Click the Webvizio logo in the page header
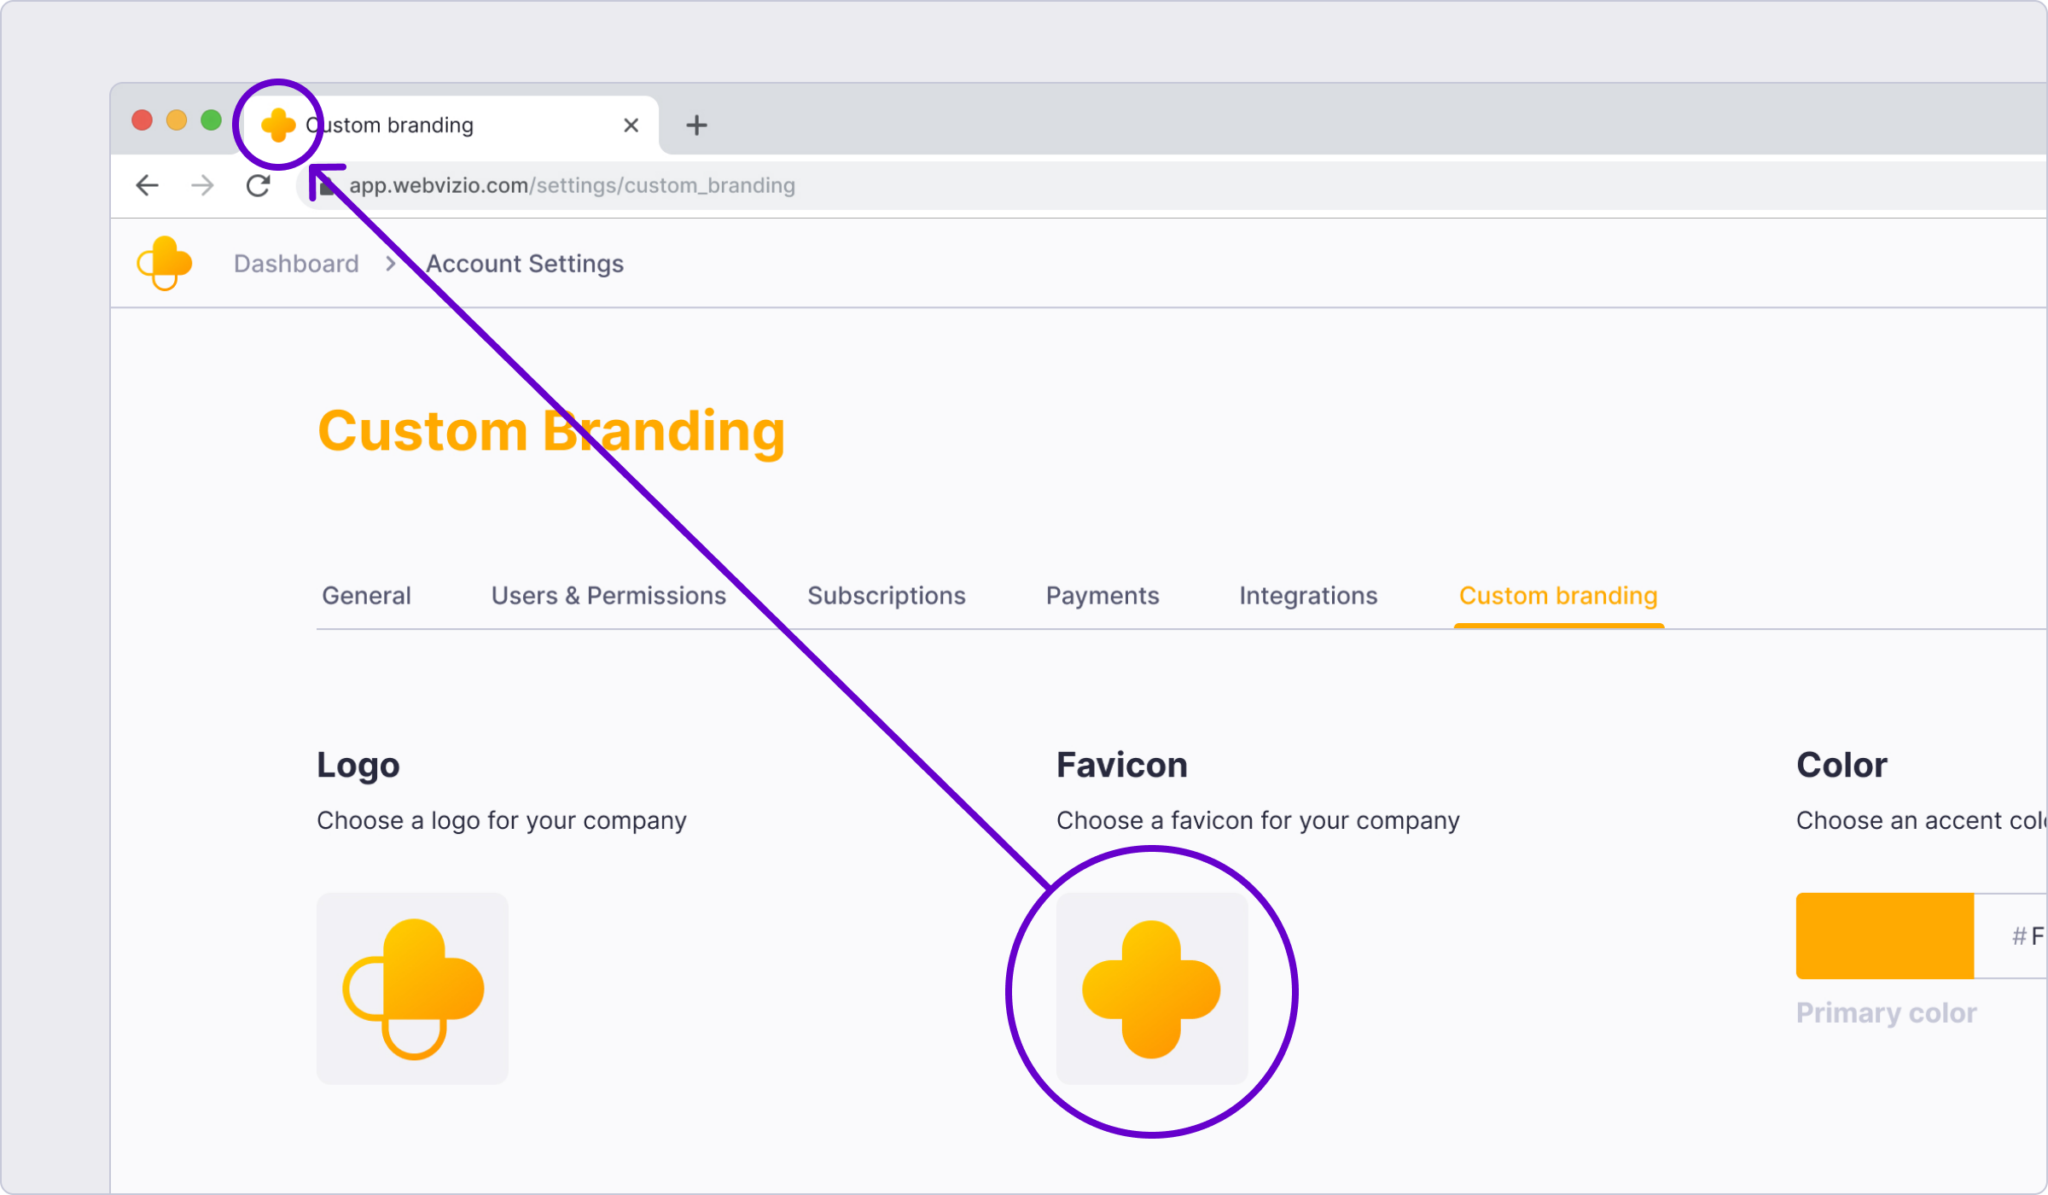Screen dimensions: 2048x1195 [164, 263]
